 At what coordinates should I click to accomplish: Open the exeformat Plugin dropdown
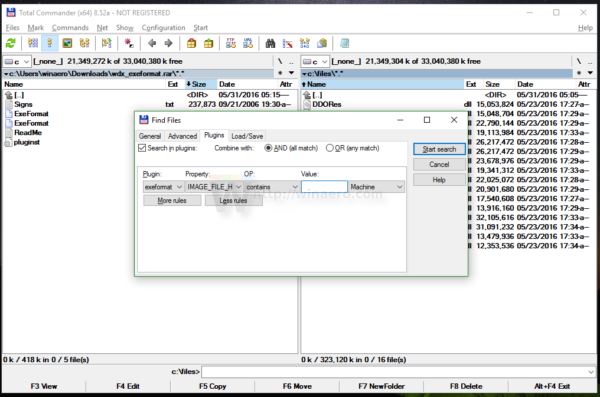163,187
